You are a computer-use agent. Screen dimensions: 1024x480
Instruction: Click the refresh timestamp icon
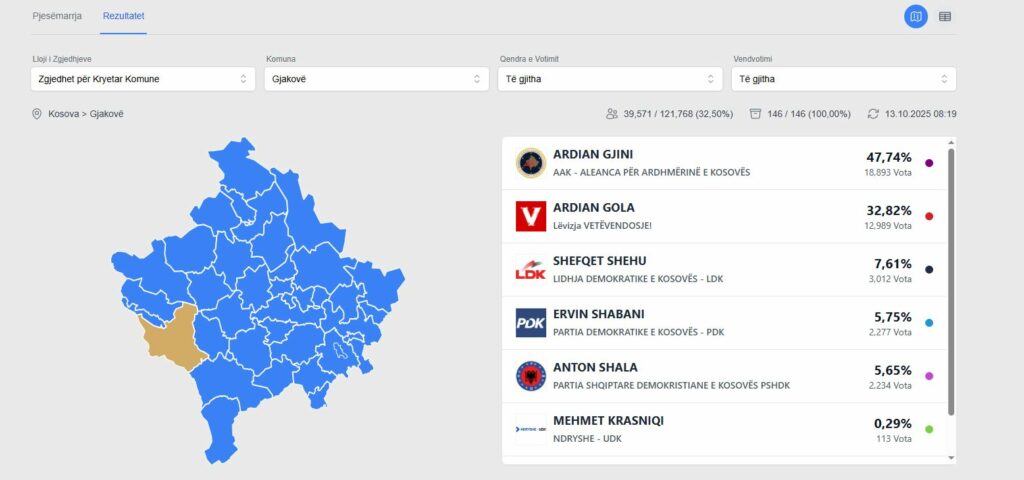(x=873, y=114)
